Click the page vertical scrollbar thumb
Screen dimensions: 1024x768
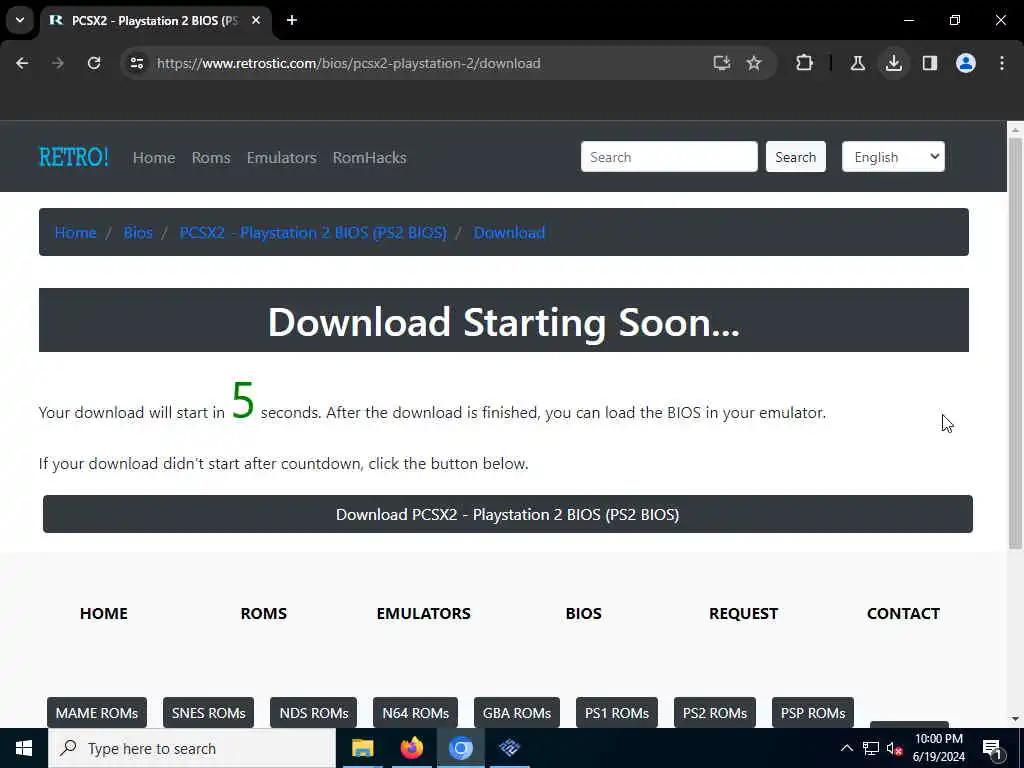click(1016, 343)
